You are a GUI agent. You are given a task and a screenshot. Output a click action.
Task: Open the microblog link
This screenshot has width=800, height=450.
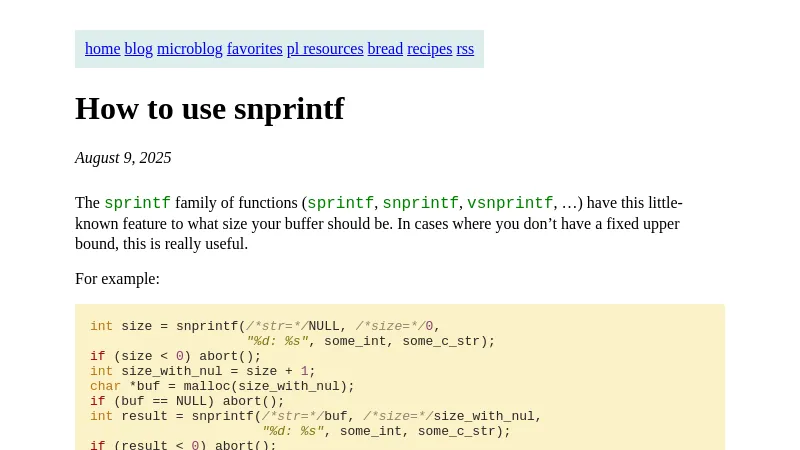click(190, 49)
